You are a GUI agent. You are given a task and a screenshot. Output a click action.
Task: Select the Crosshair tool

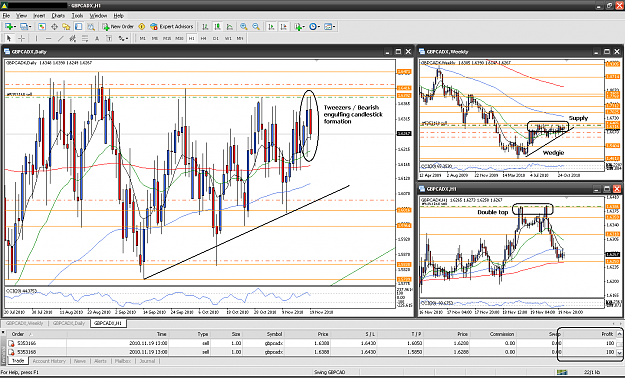[x=21, y=38]
